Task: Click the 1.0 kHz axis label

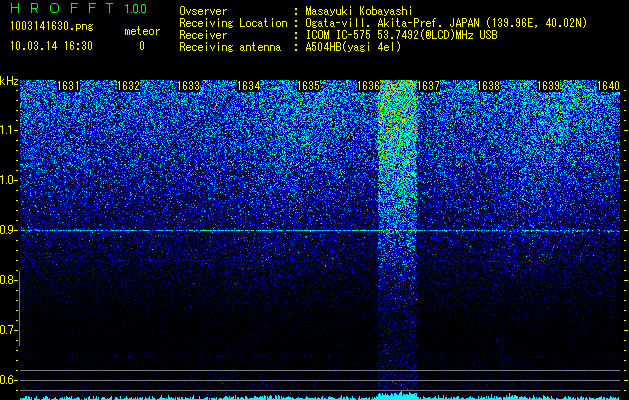Action: click(x=7, y=180)
